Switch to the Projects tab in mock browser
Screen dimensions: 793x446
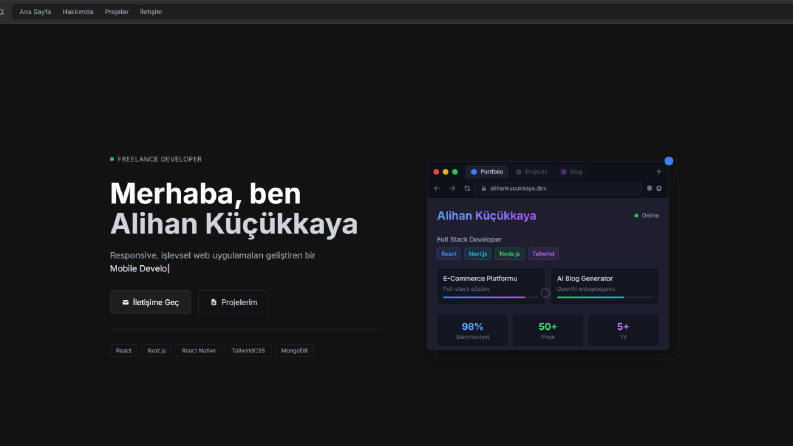[x=531, y=172]
